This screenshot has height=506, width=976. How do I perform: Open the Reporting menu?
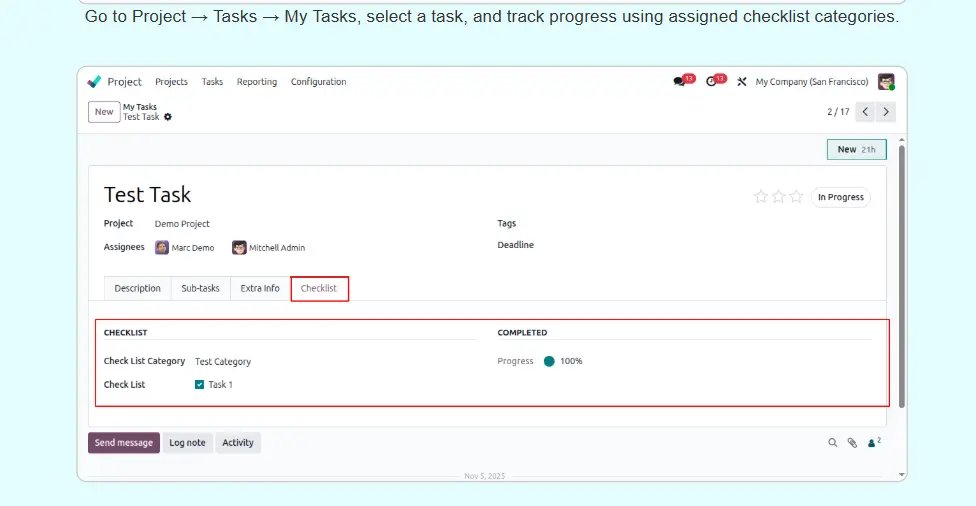[257, 82]
